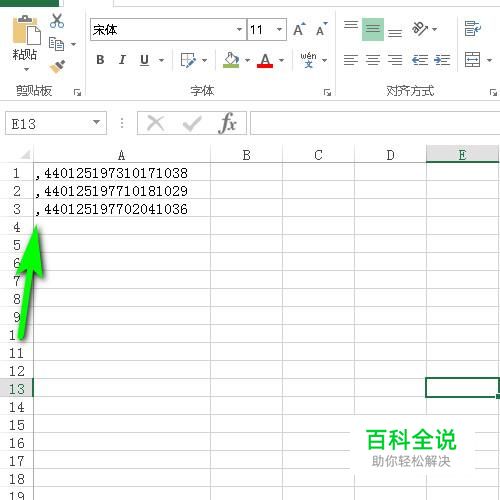Toggle Wrap Text icon

click(473, 29)
